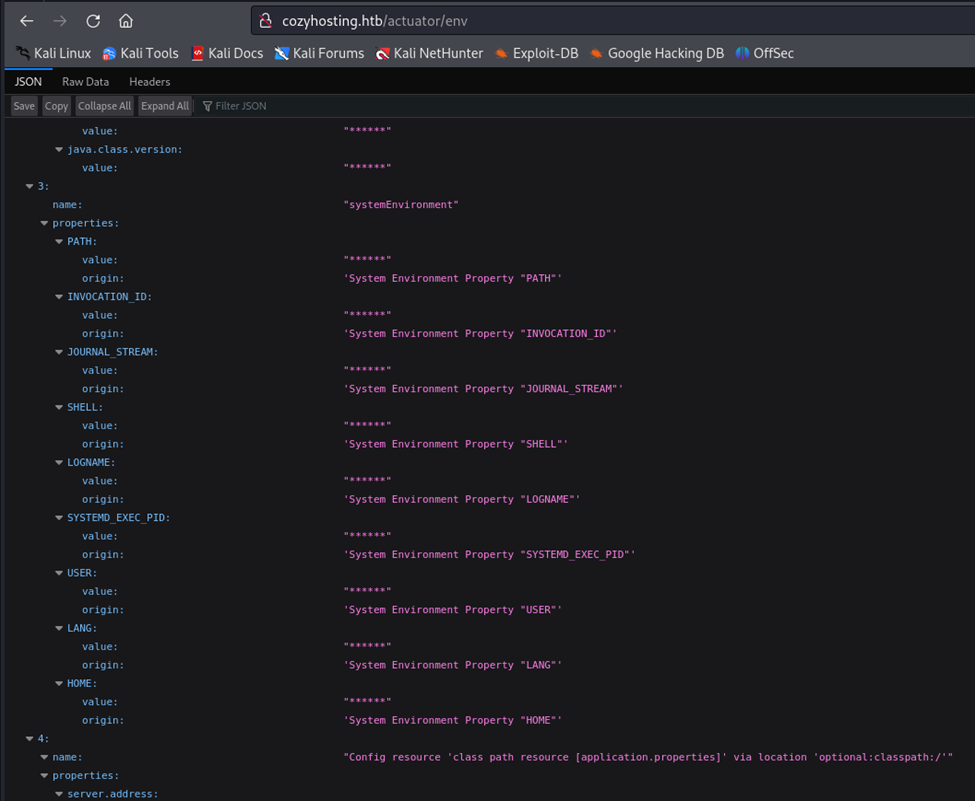
Task: Open the browser home page
Action: [126, 21]
